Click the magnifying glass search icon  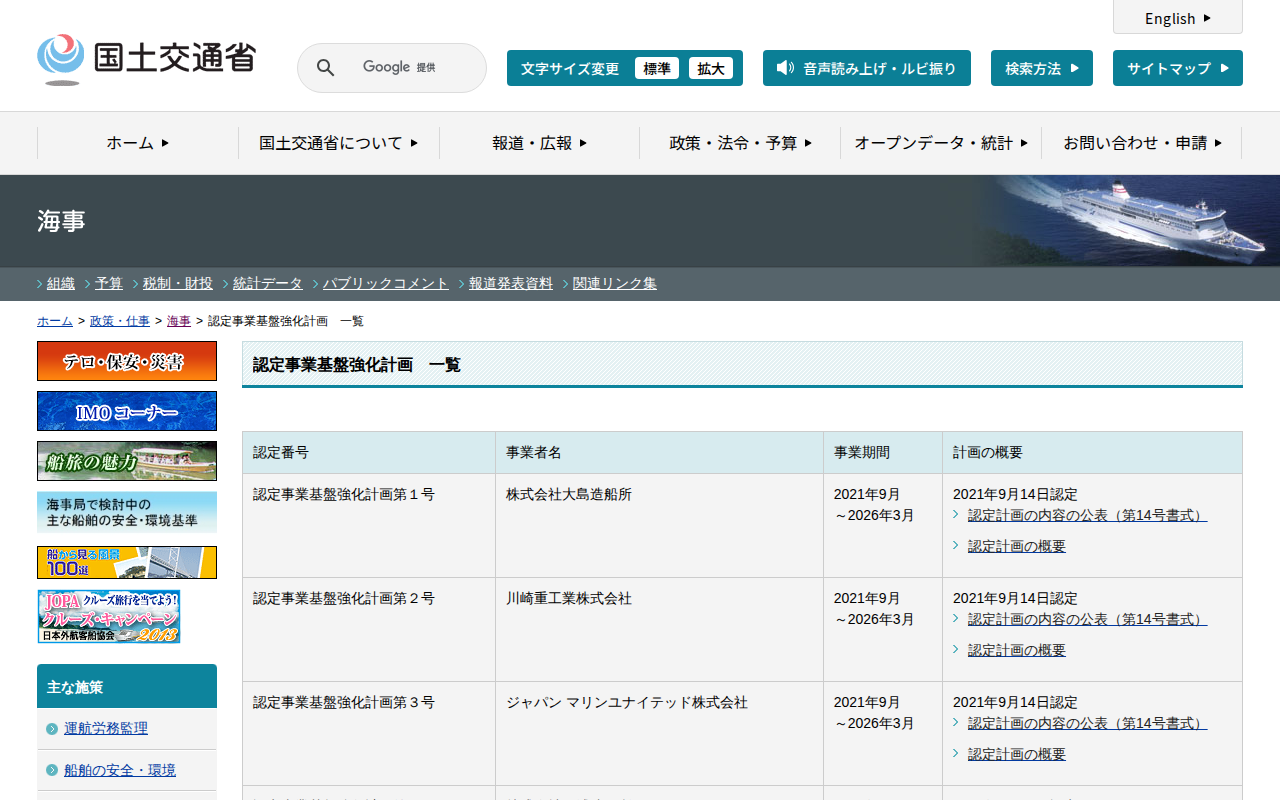point(325,68)
